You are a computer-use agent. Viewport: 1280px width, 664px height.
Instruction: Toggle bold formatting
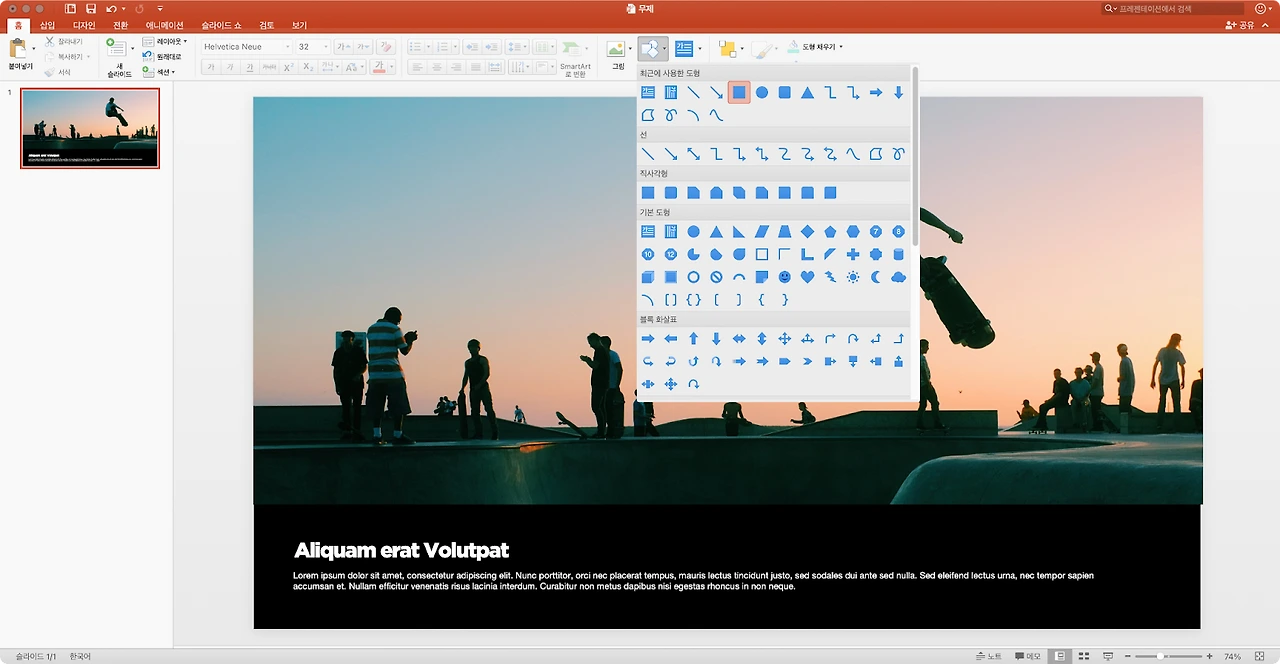(x=211, y=67)
